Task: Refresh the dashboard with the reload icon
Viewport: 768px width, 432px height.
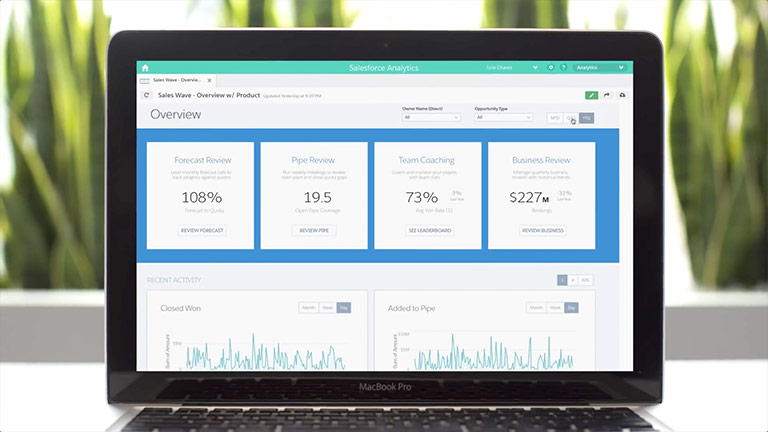Action: [146, 95]
